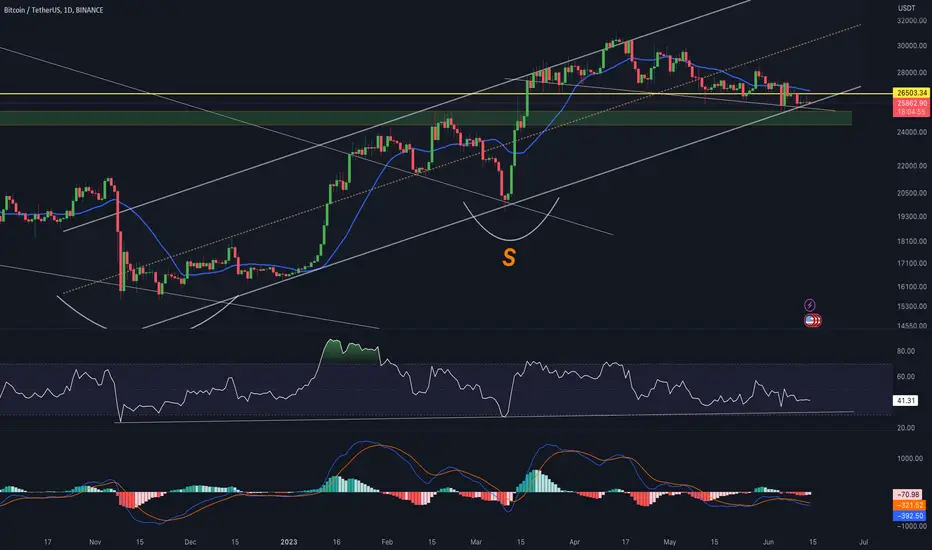The height and width of the screenshot is (550, 932).
Task: Click the 19300.00 price axis label
Action: (911, 217)
